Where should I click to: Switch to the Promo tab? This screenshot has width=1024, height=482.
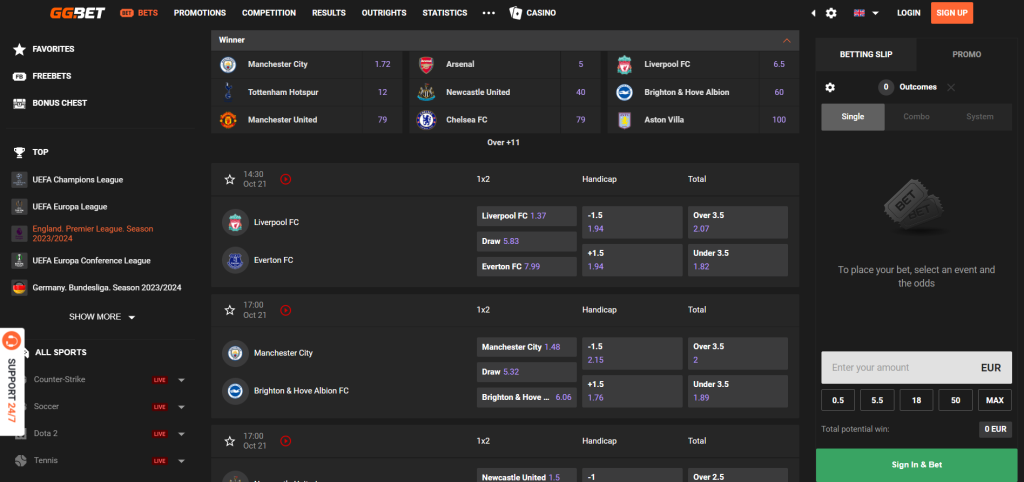[x=967, y=55]
